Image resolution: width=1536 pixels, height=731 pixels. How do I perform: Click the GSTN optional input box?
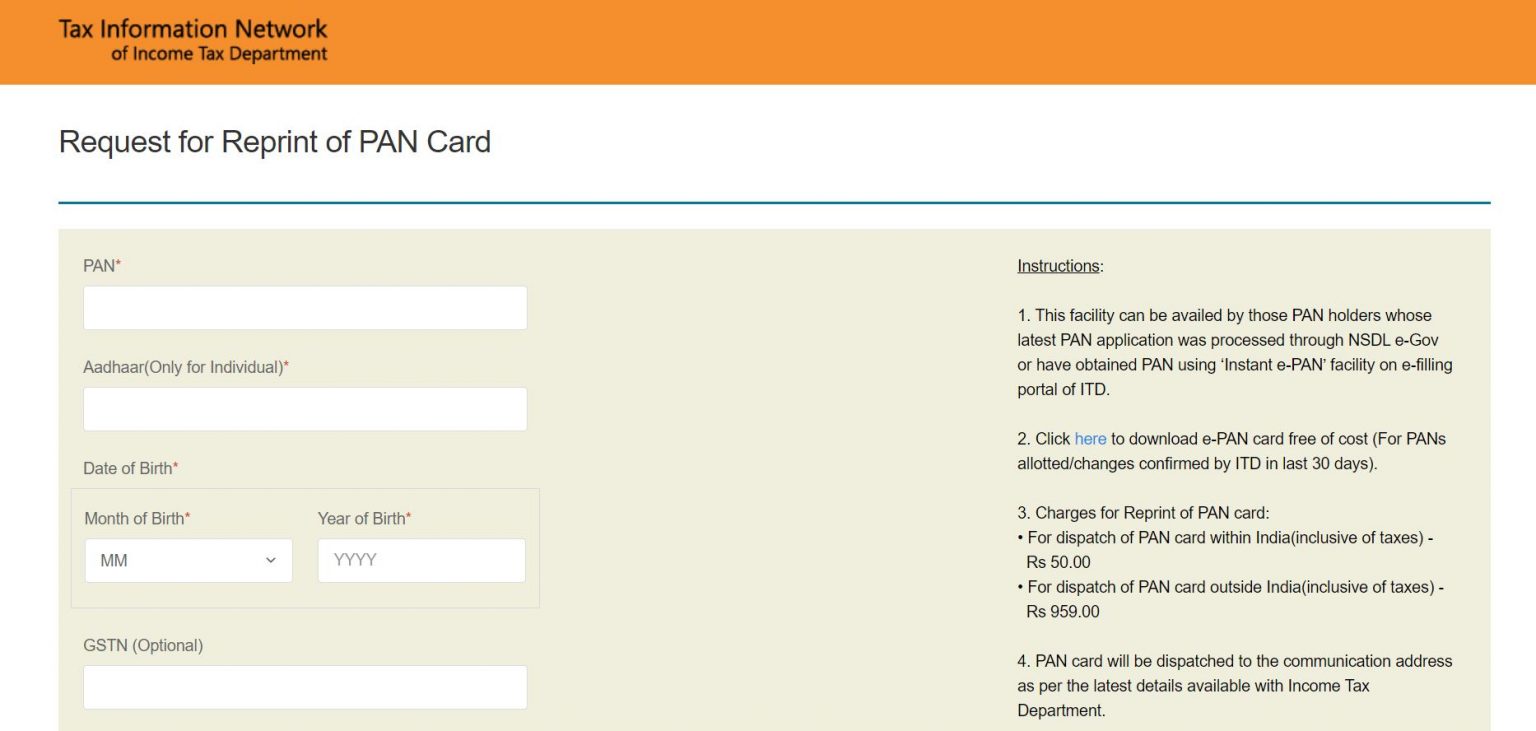305,687
